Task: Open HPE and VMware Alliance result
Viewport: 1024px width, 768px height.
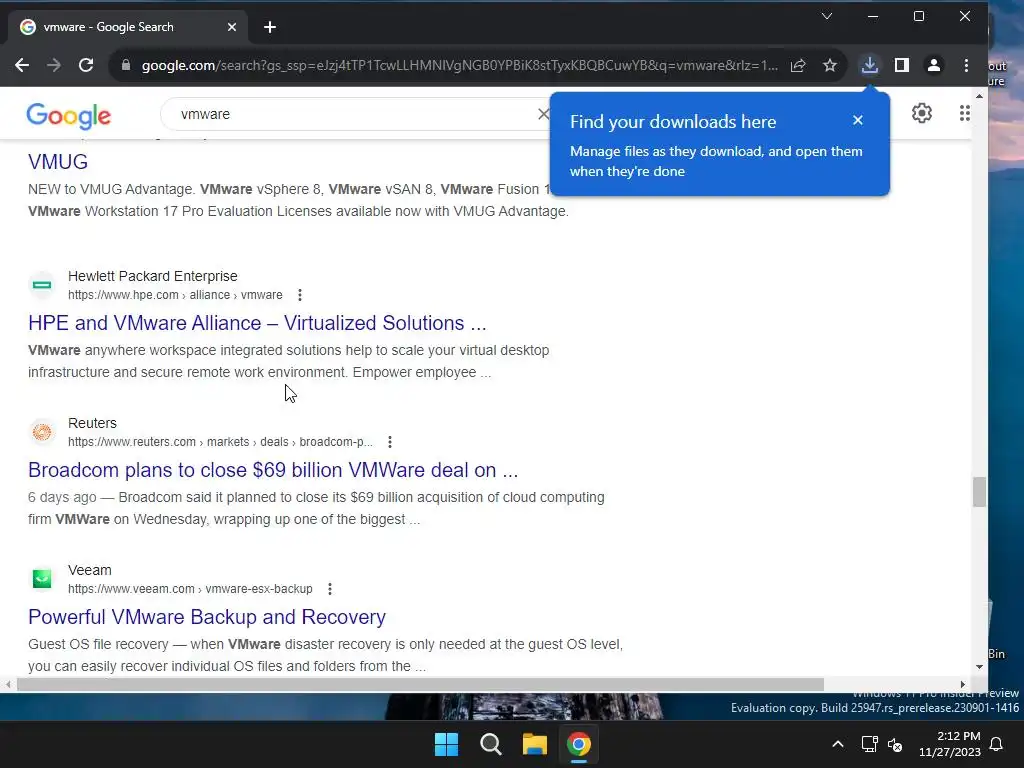Action: 257,323
